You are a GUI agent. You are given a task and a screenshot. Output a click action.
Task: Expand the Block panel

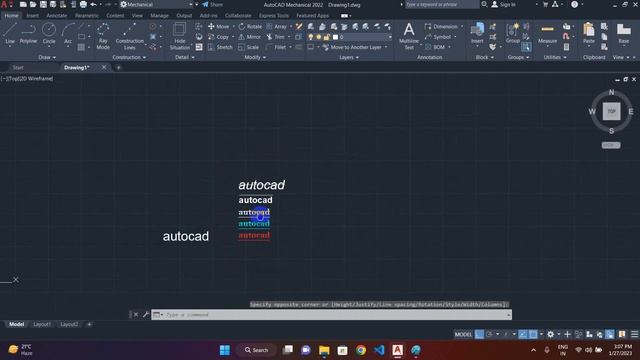tap(485, 58)
